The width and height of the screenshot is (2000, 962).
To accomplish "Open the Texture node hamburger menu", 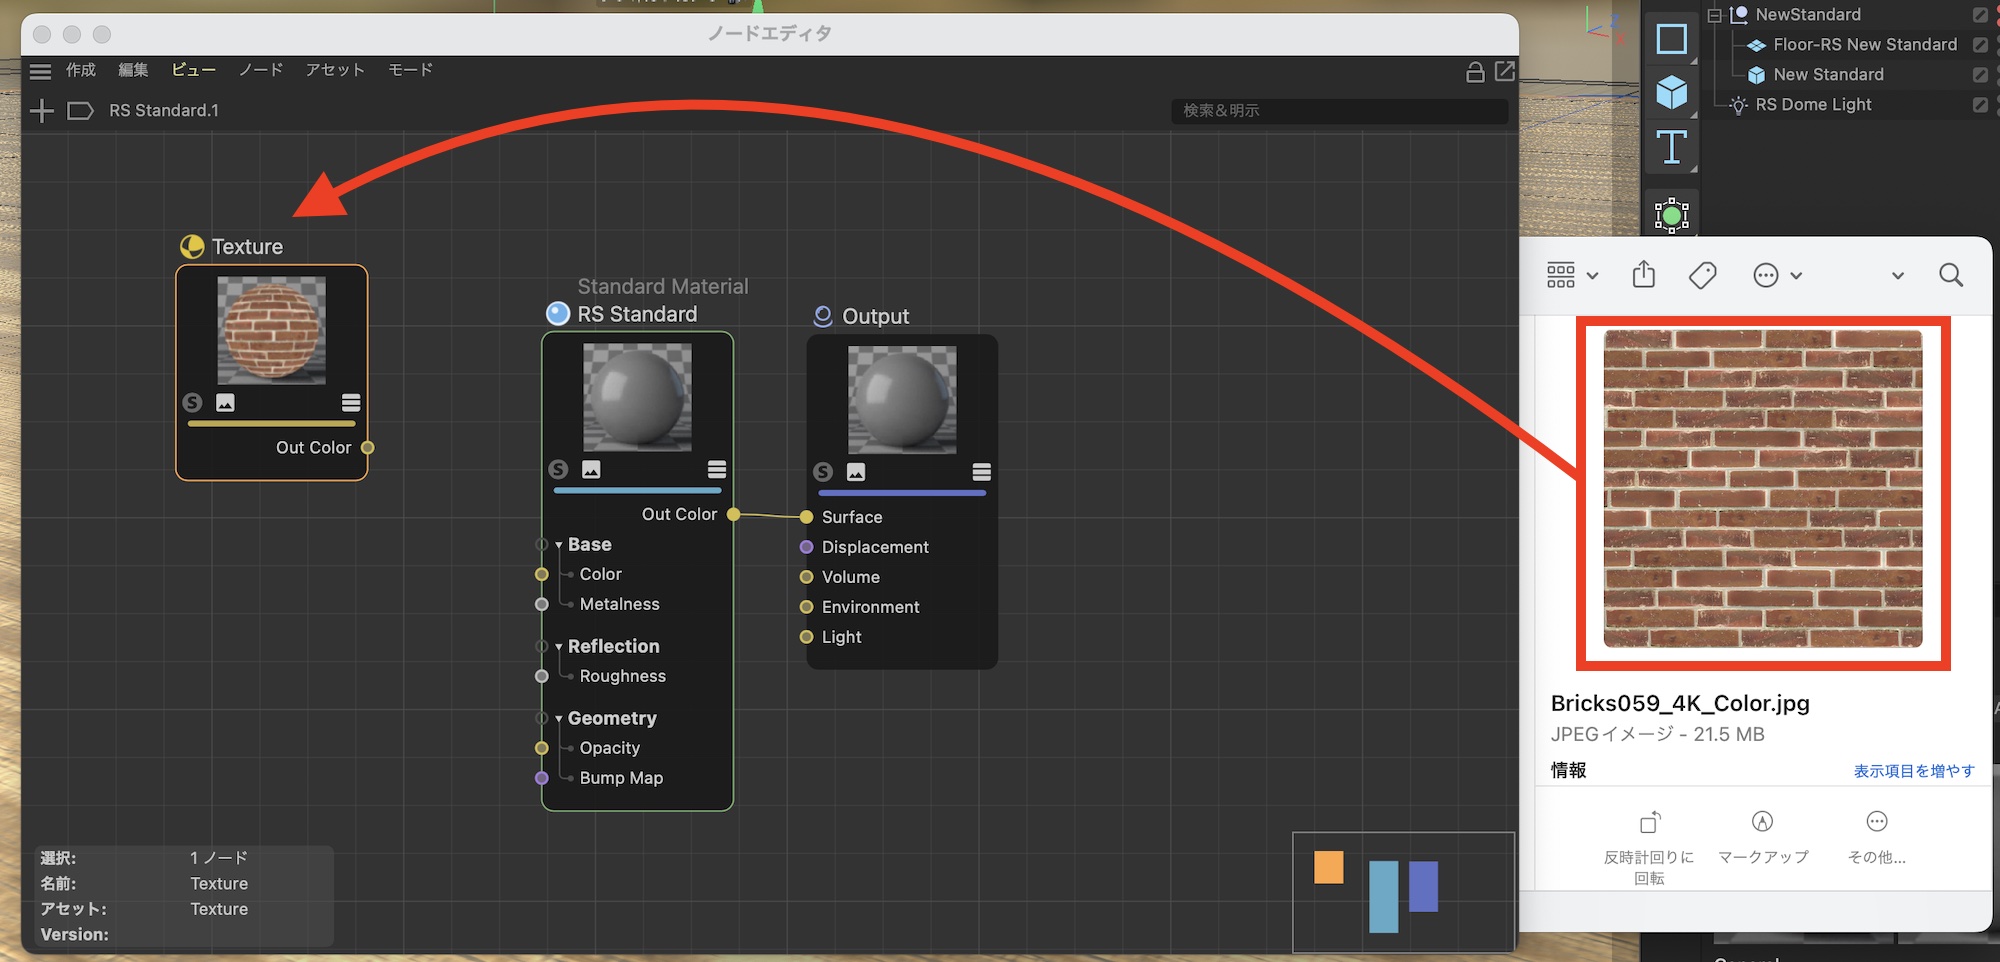I will tap(351, 403).
